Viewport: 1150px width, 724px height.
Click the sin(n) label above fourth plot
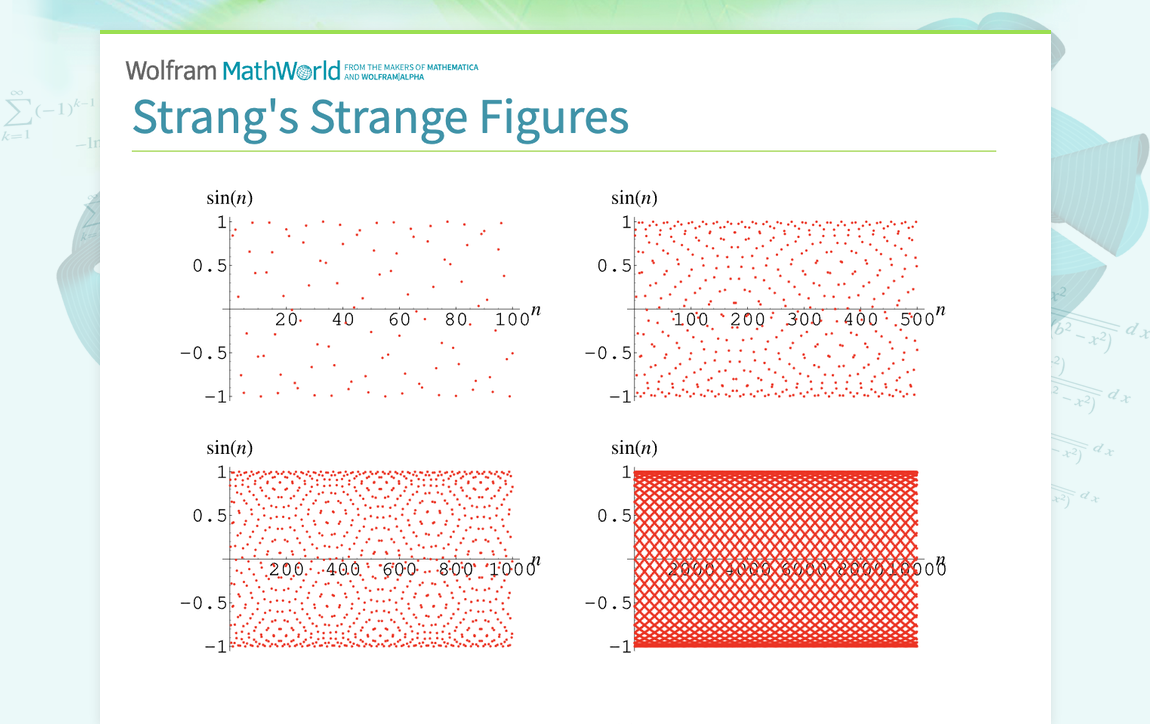click(x=634, y=447)
